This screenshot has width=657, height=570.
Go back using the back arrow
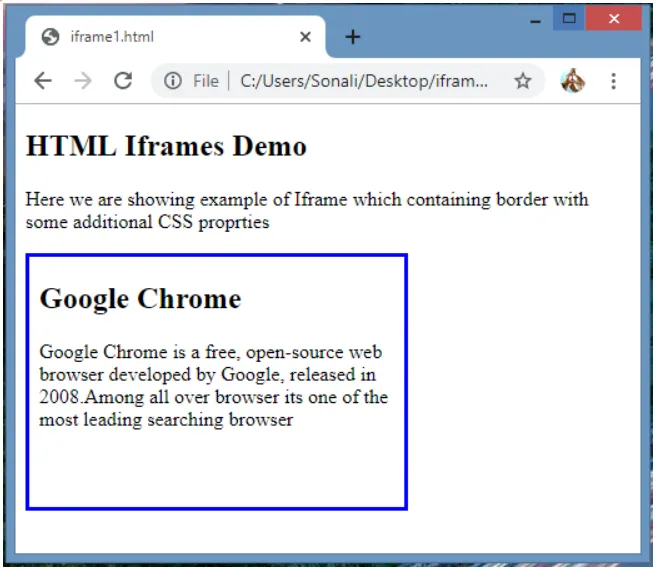point(43,80)
